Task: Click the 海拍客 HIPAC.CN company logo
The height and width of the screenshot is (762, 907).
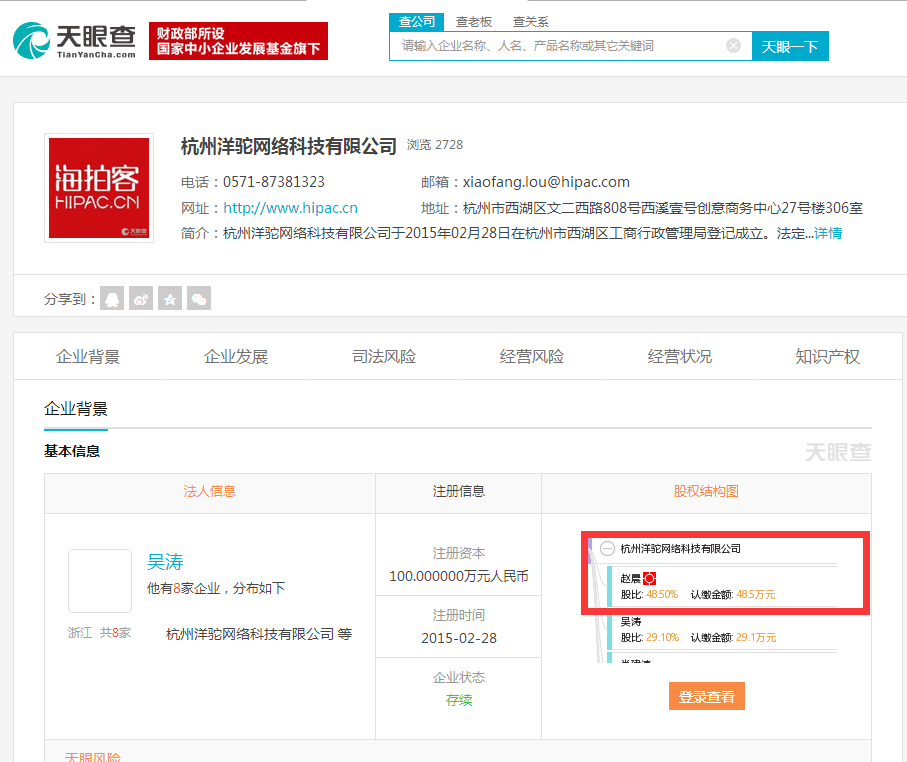Action: [x=99, y=188]
